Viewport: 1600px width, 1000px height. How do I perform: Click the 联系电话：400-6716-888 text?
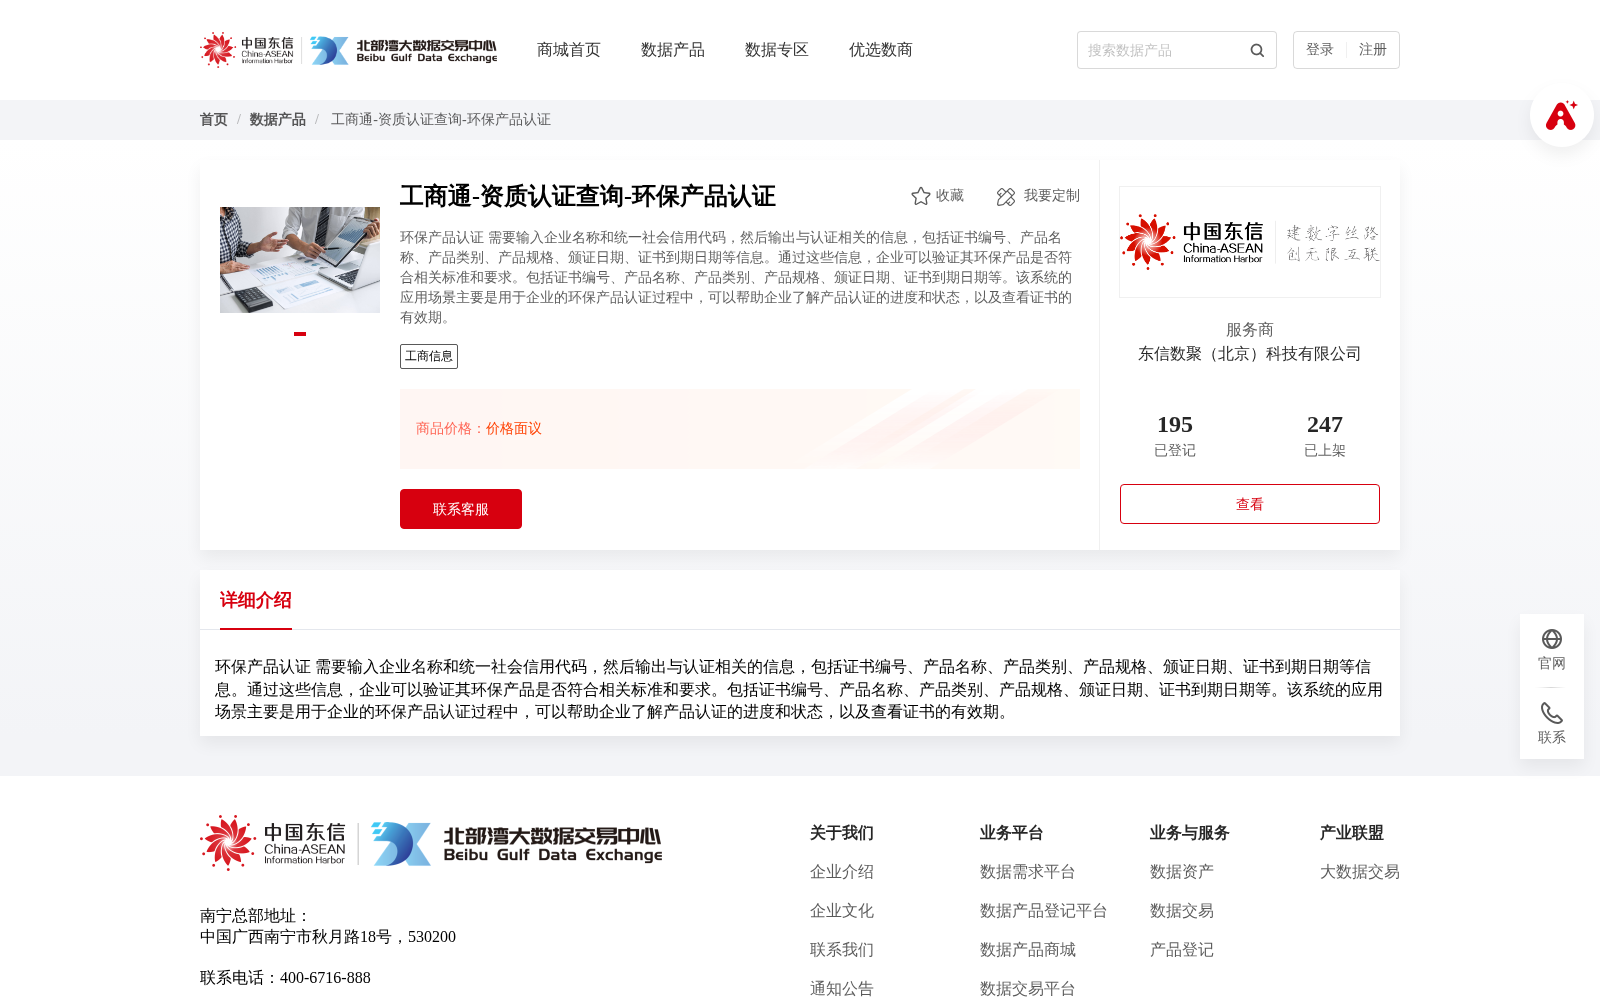click(x=285, y=978)
